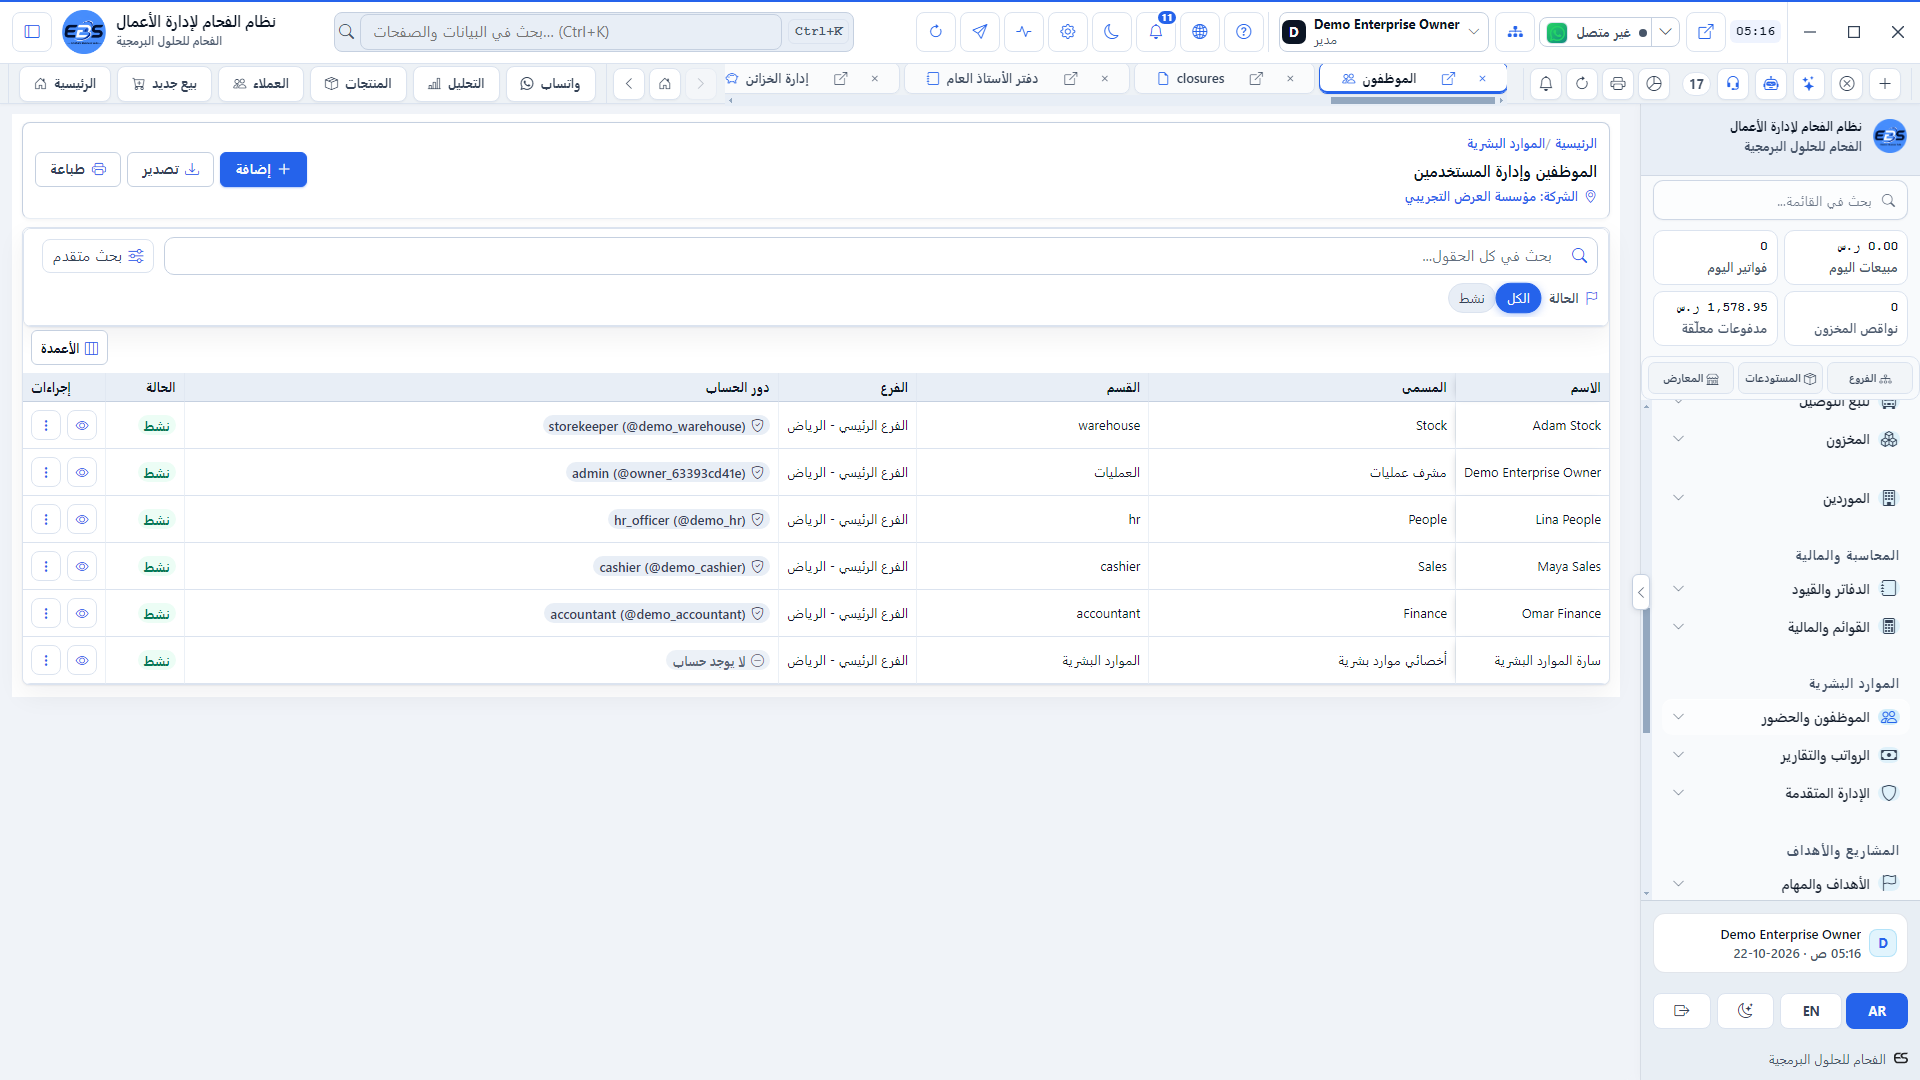This screenshot has height=1080, width=1920.
Task: Click the headset support icon
Action: (1733, 84)
